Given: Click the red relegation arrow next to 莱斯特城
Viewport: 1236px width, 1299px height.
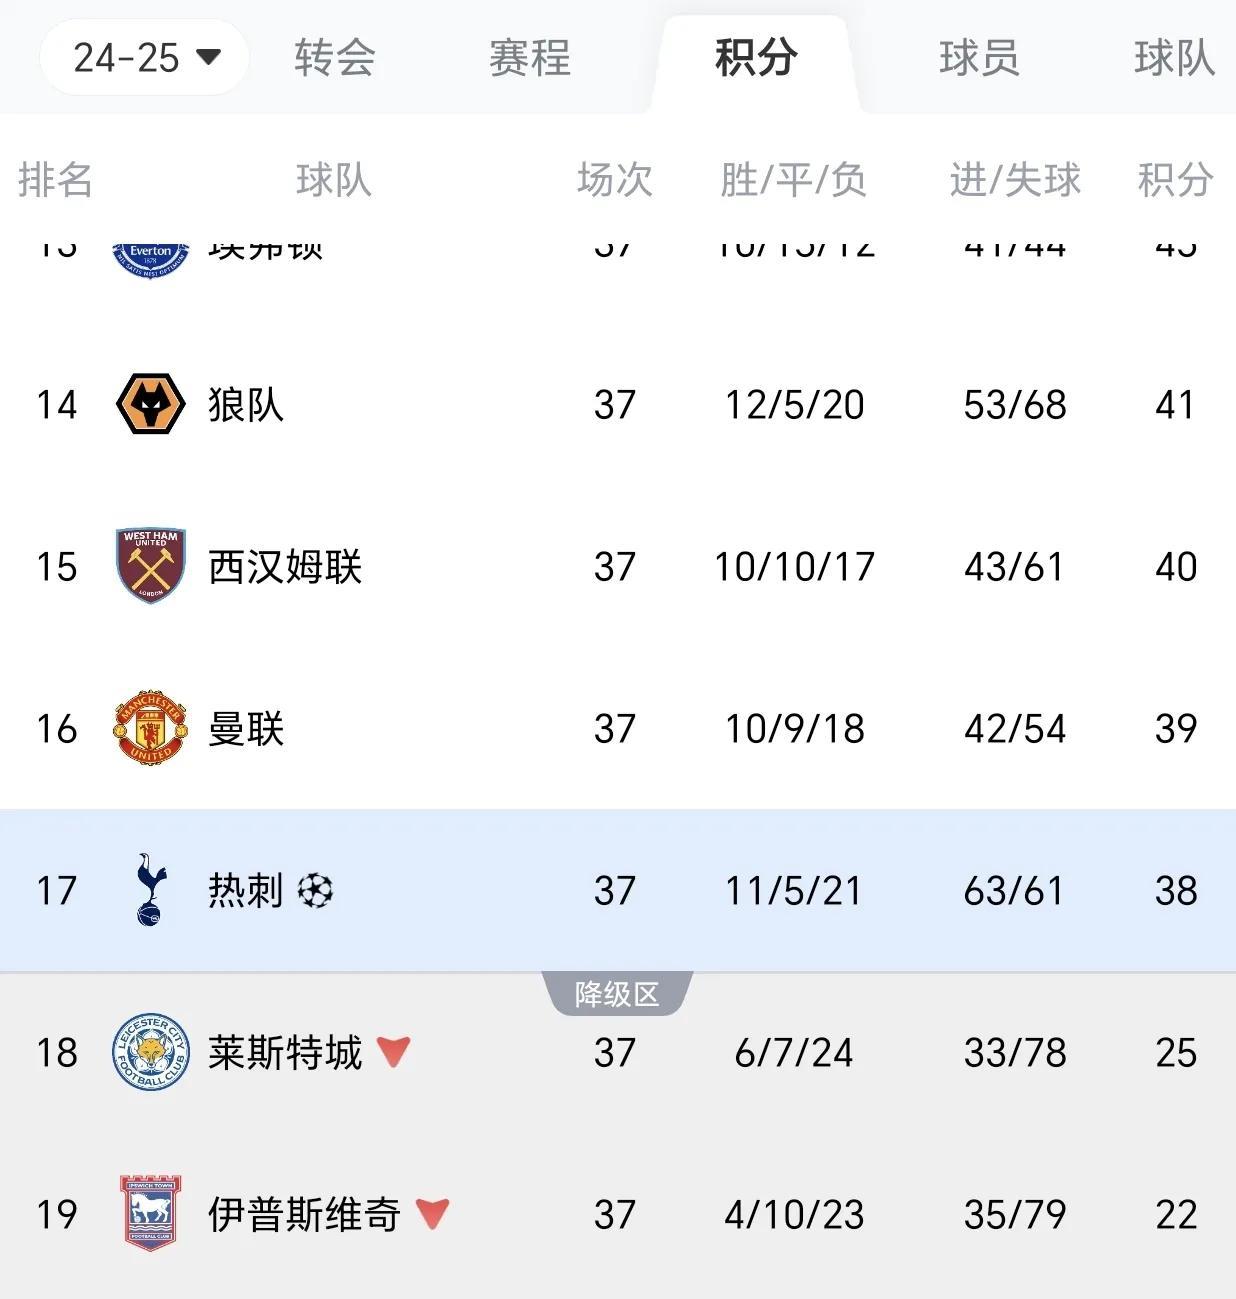Looking at the screenshot, I should click(393, 1051).
